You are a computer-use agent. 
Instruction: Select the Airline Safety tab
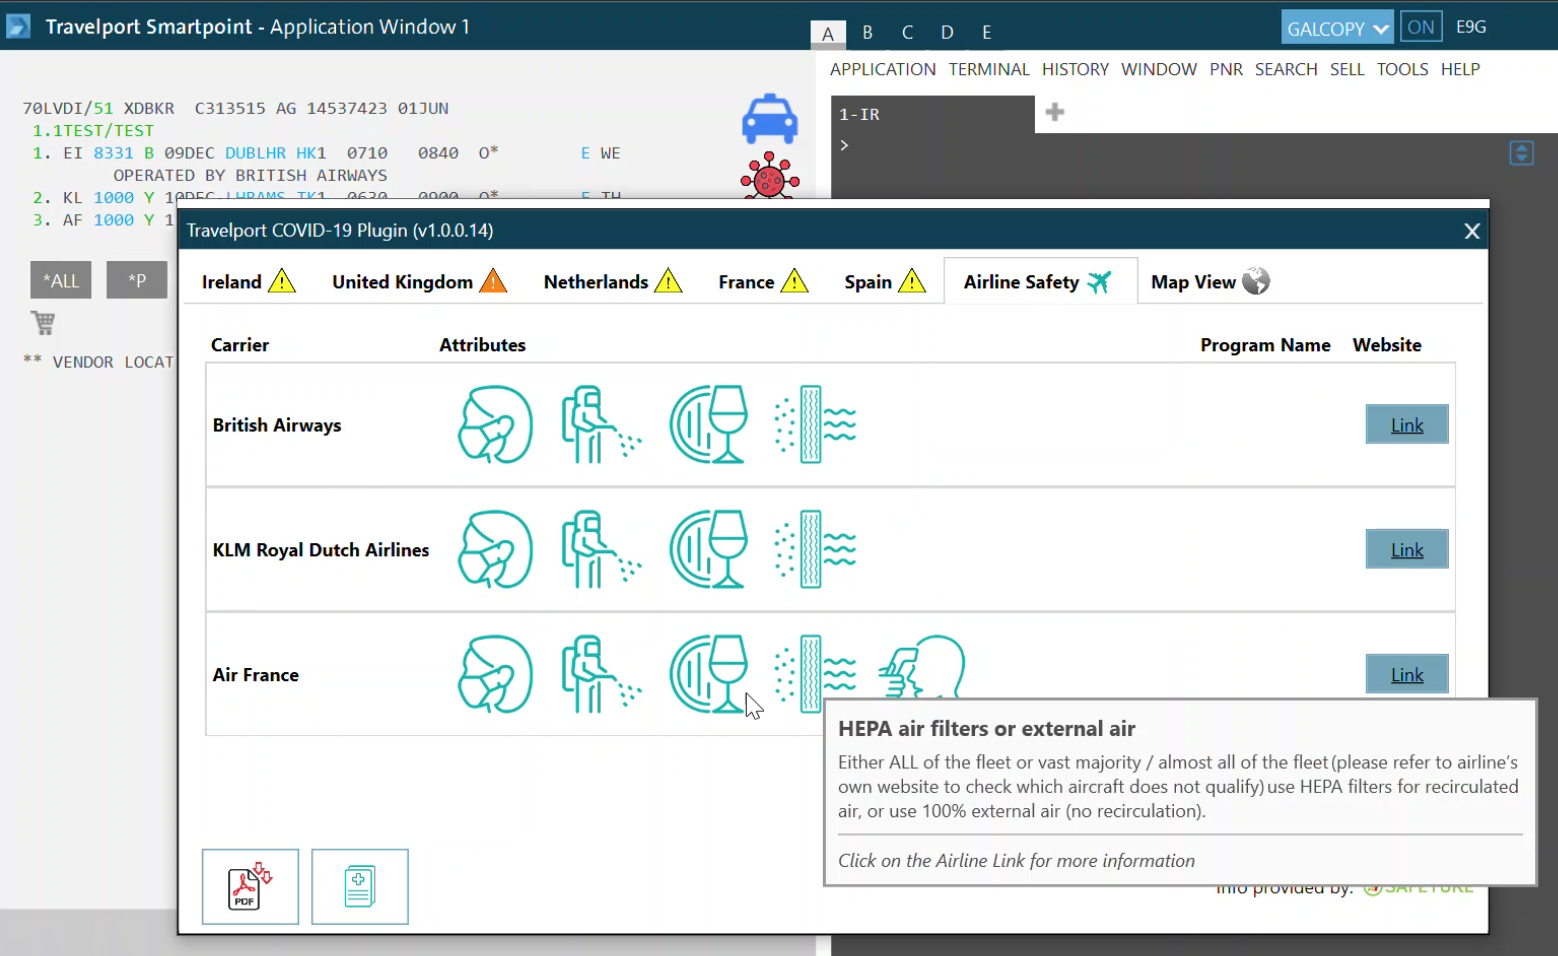coord(1039,282)
